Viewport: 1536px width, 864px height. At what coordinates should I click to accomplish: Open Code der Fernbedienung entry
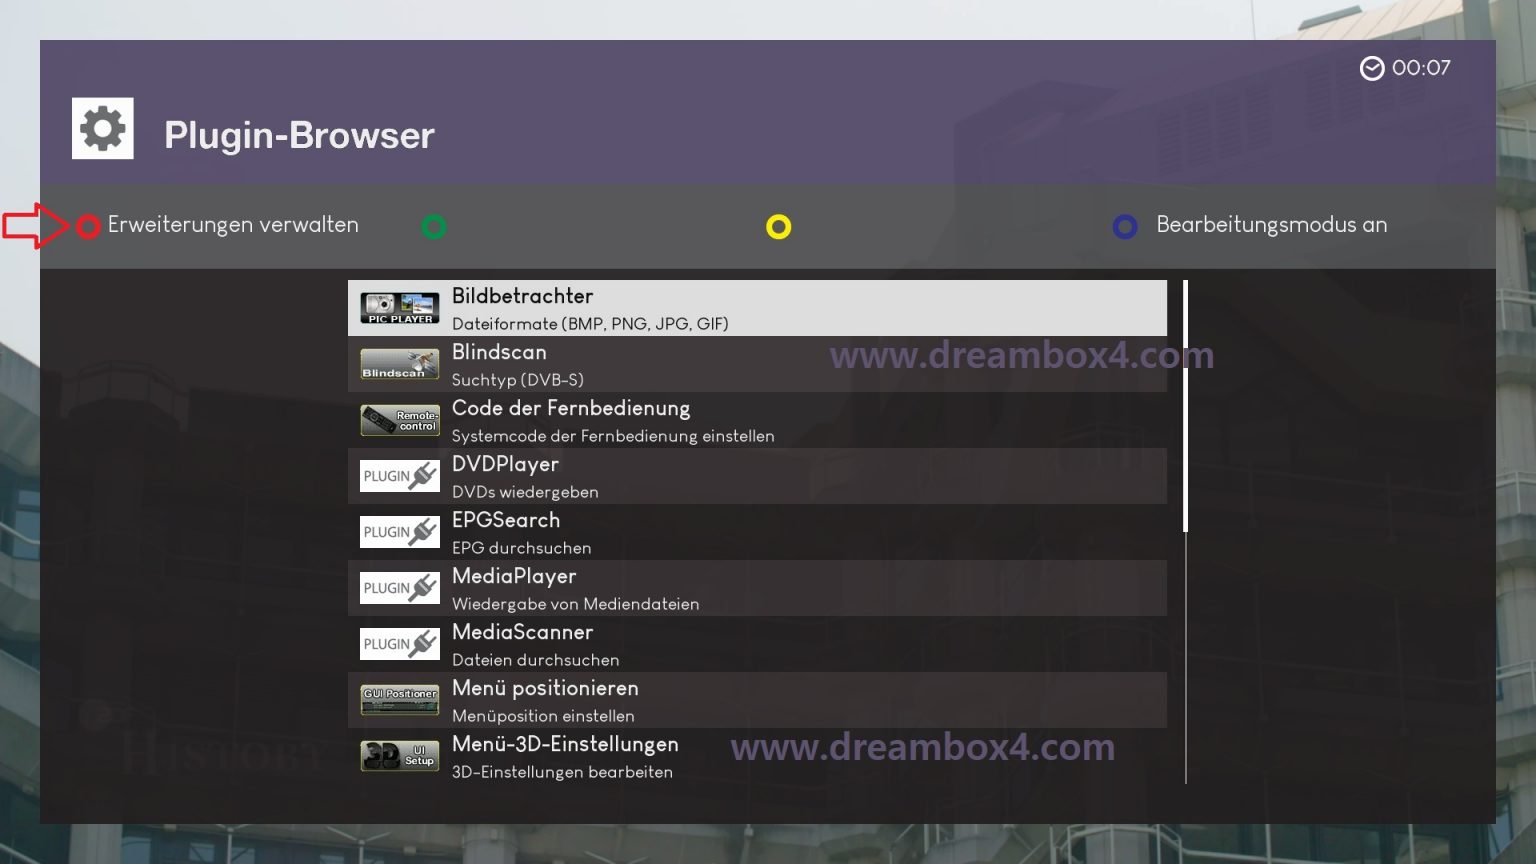[757, 420]
